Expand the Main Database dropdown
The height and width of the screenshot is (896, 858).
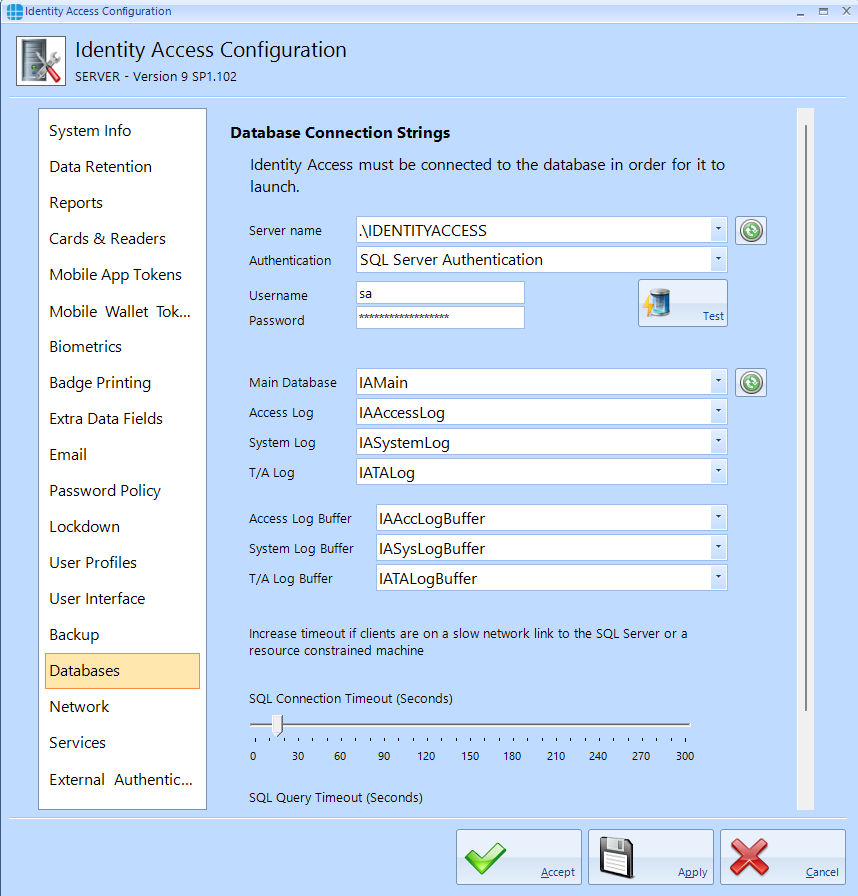coord(719,381)
